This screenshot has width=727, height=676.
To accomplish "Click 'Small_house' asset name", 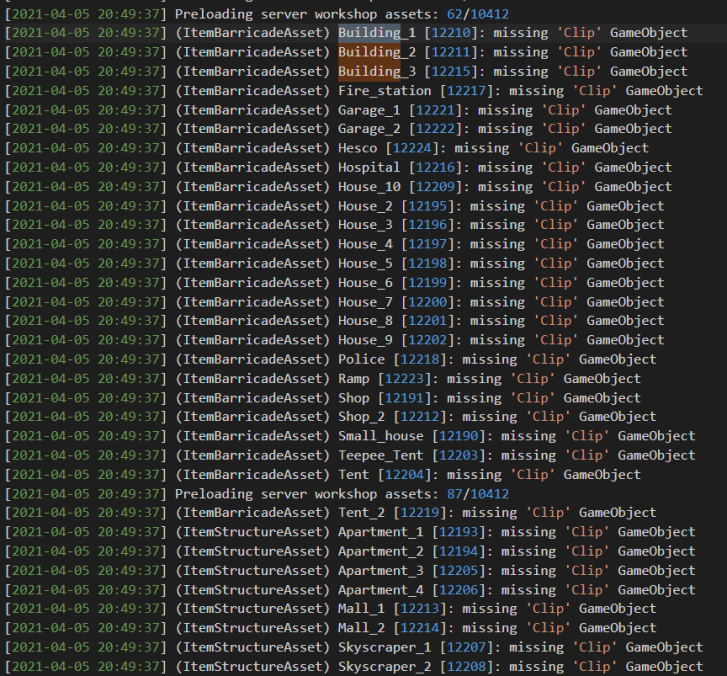I will tap(381, 436).
